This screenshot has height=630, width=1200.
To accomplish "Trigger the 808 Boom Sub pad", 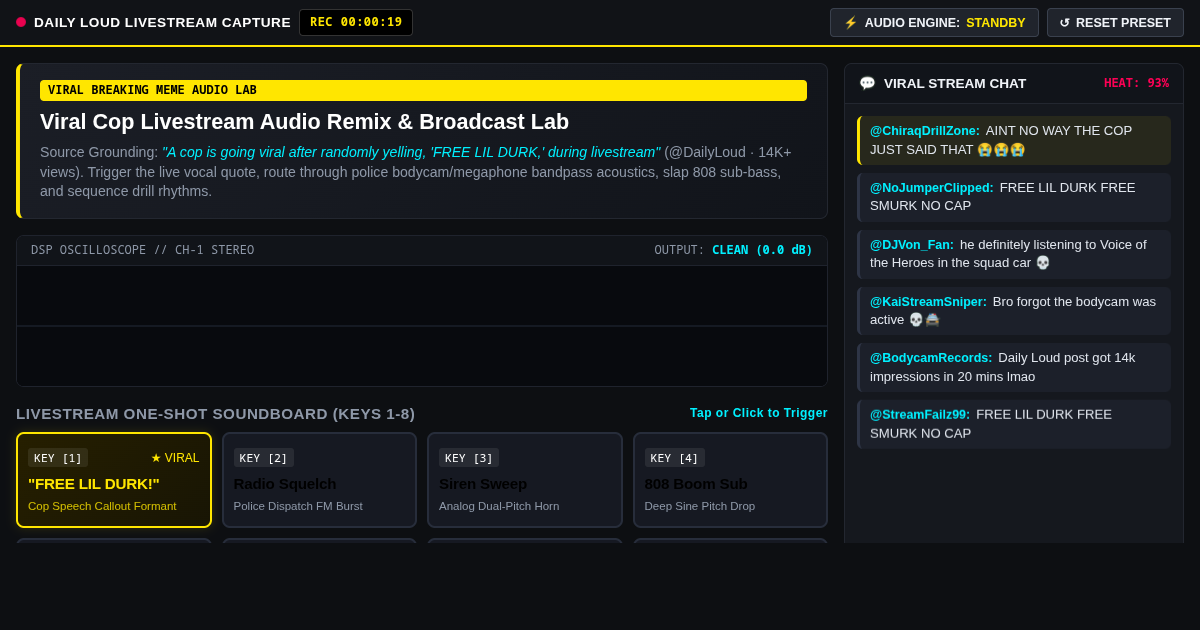I will click(x=730, y=480).
